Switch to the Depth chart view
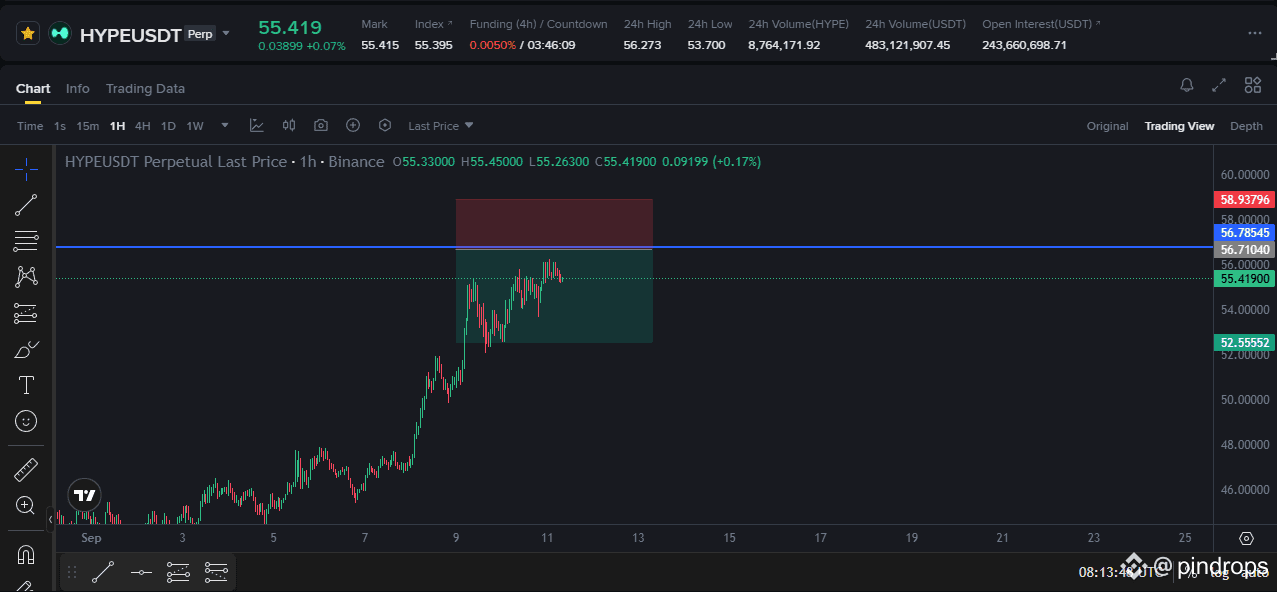The height and width of the screenshot is (592, 1277). [x=1247, y=126]
